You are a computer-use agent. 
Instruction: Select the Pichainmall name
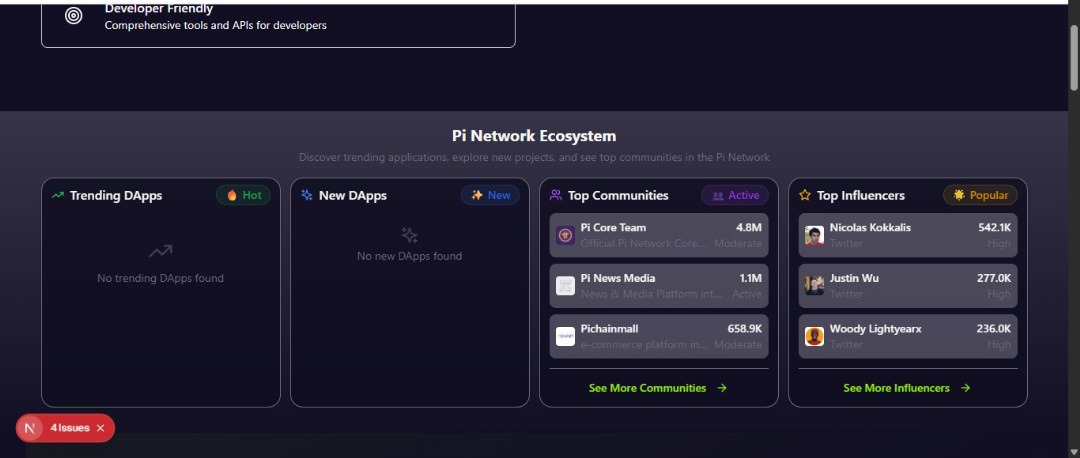610,329
